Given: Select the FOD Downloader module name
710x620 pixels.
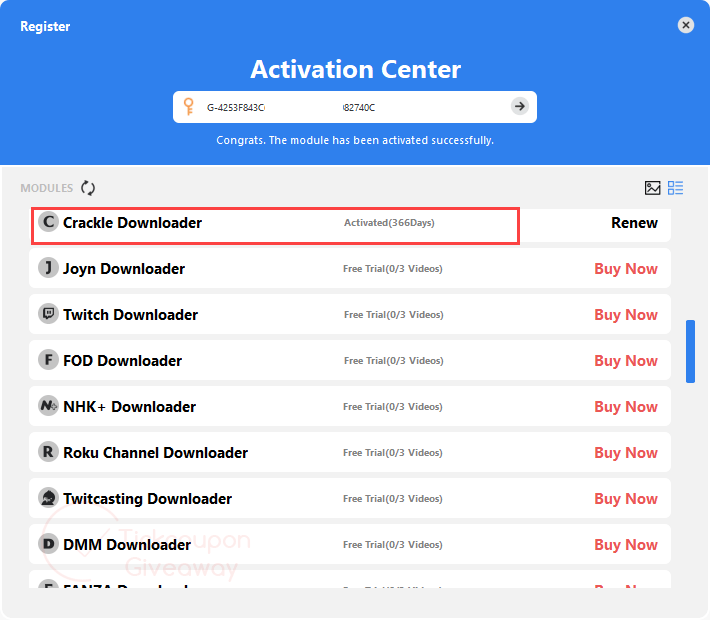Looking at the screenshot, I should tap(122, 361).
